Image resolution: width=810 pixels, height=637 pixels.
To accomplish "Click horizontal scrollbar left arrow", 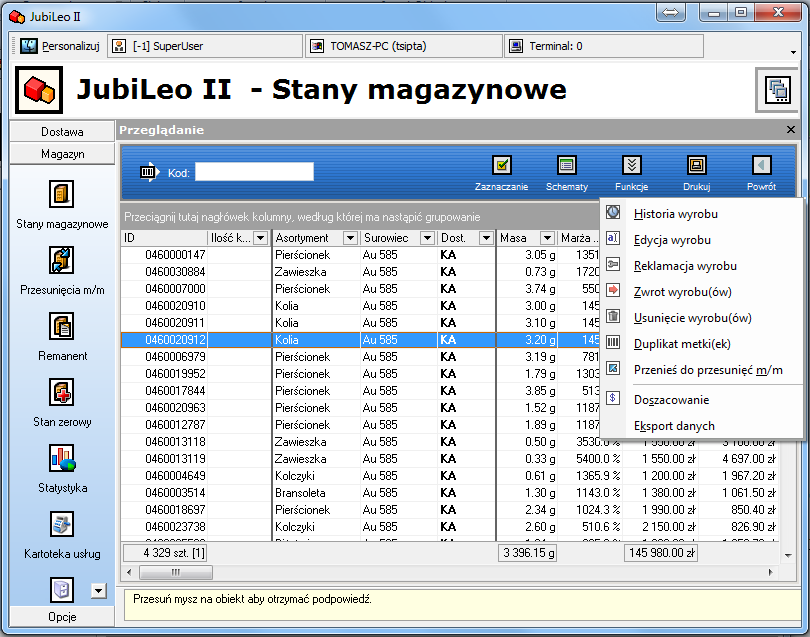I will coord(129,572).
